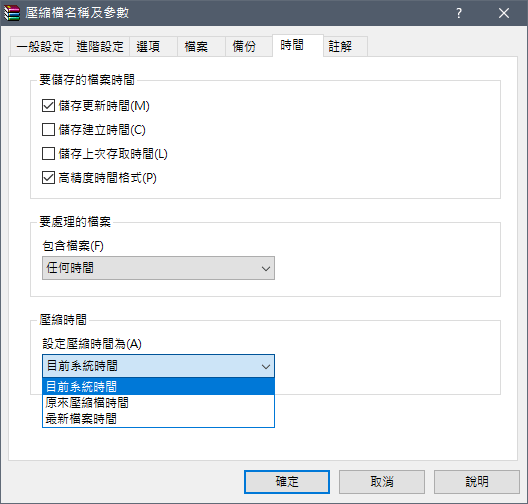
Task: Open the 備份 tab
Action: coord(249,46)
